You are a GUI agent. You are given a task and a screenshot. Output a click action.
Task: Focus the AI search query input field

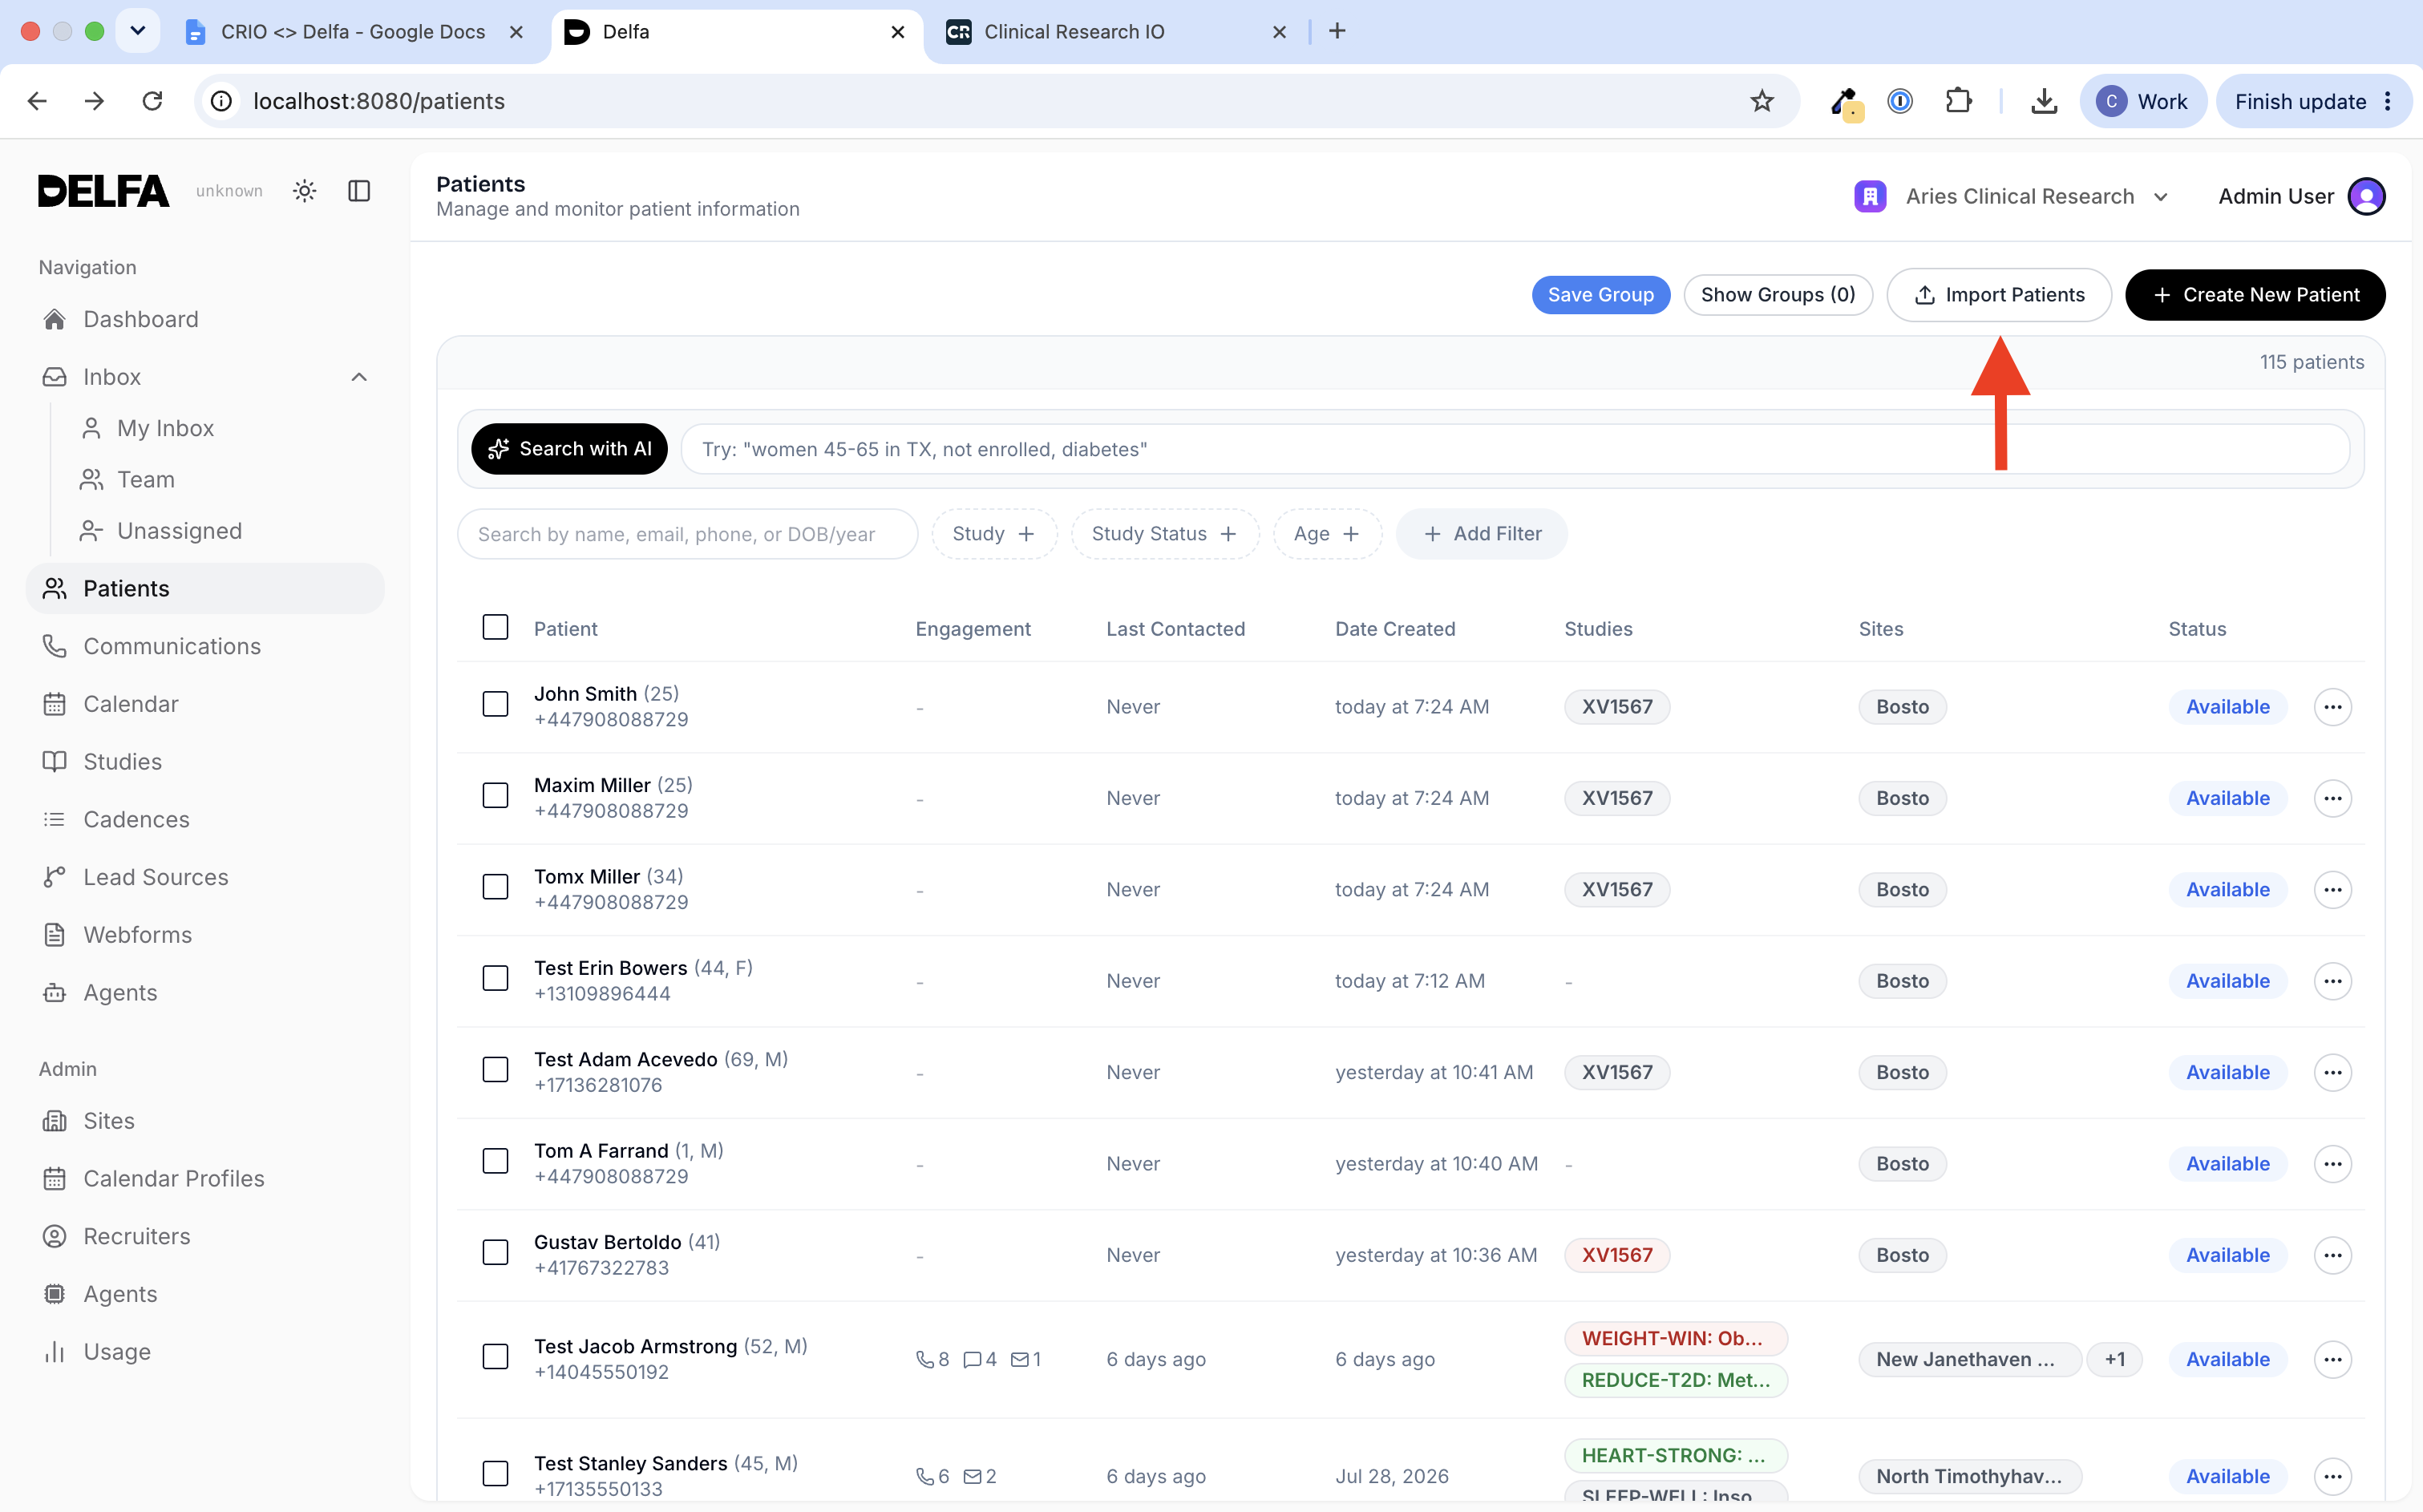click(1514, 449)
